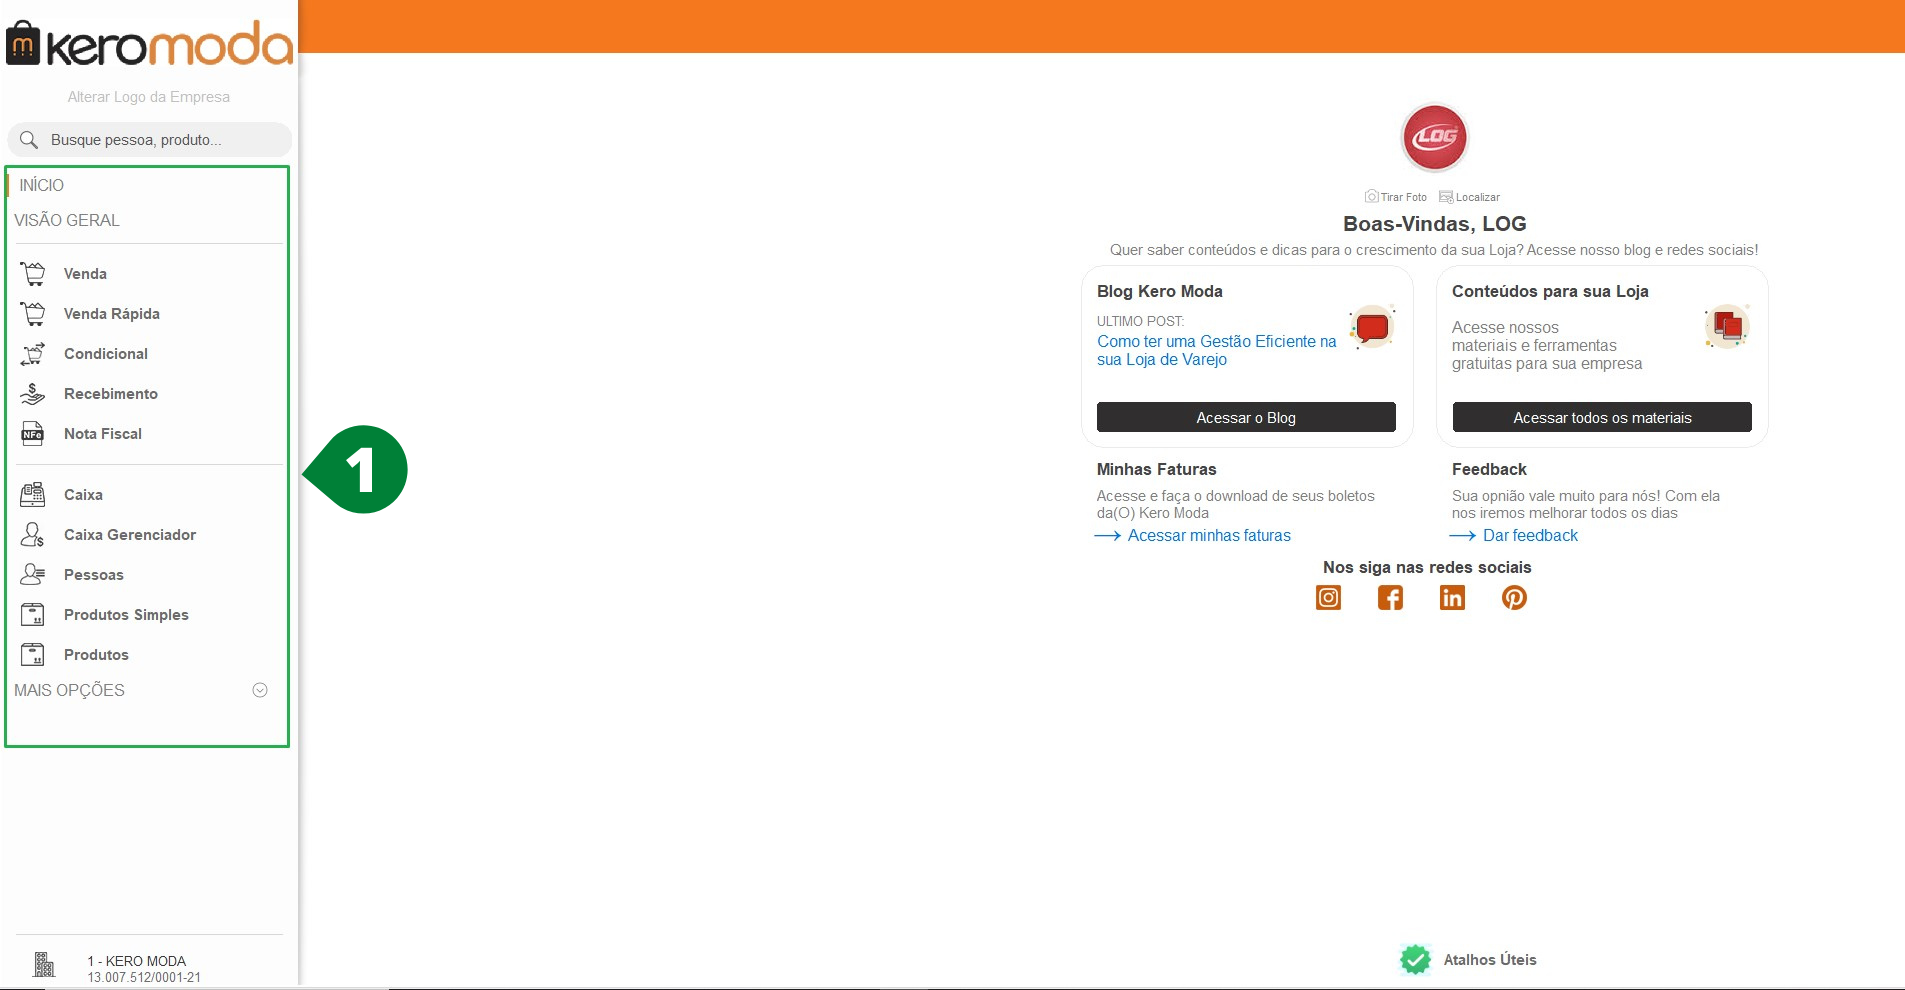Image resolution: width=1905 pixels, height=990 pixels.
Task: Click the keromoda logo
Action: coord(150,44)
